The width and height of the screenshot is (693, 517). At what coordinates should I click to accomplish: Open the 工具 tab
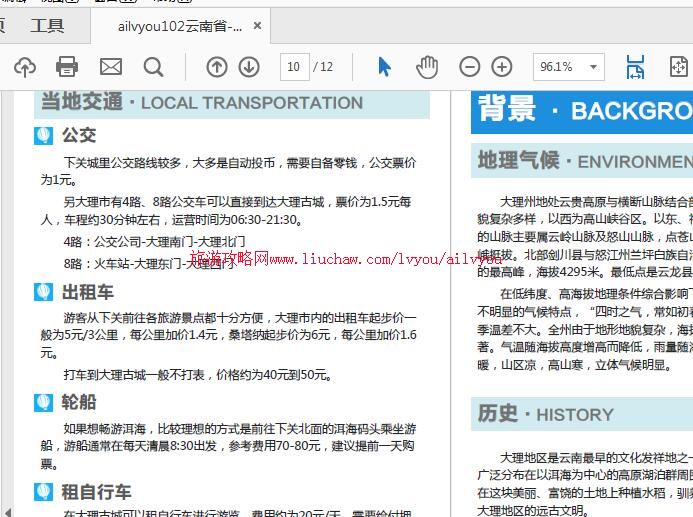[46, 26]
